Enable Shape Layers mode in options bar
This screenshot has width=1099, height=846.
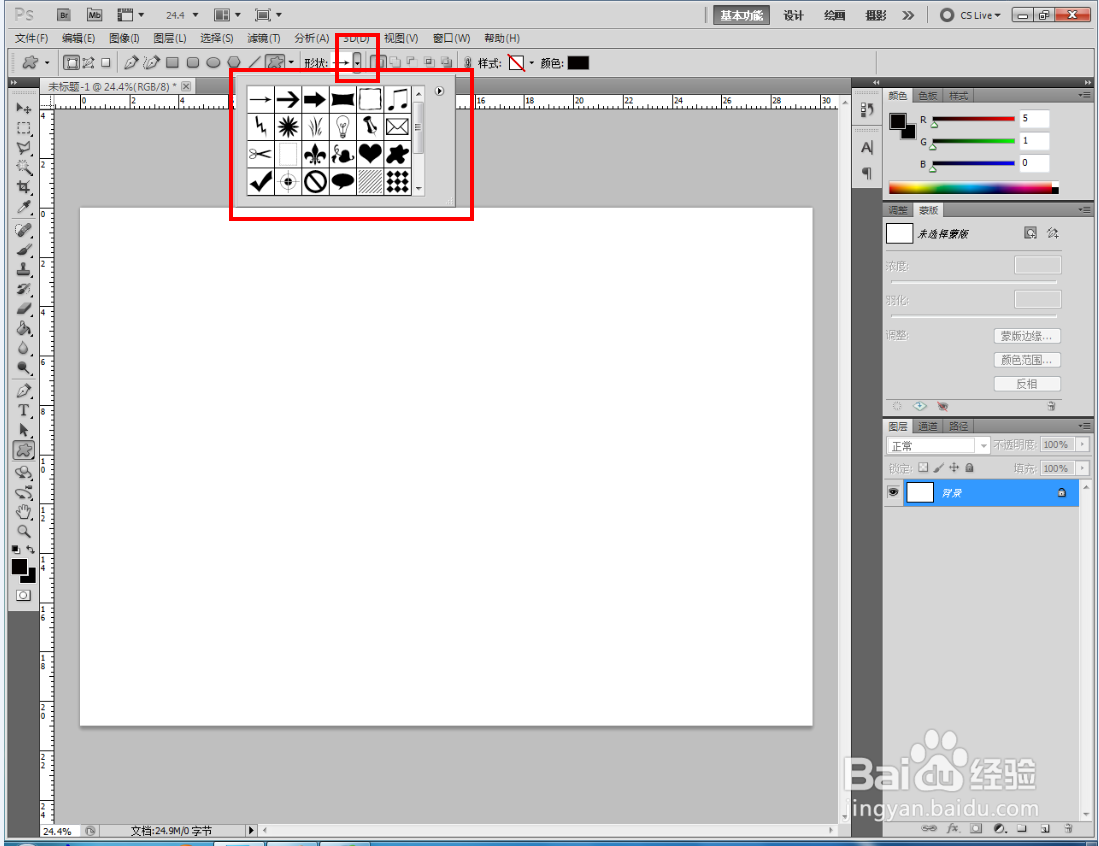[71, 63]
